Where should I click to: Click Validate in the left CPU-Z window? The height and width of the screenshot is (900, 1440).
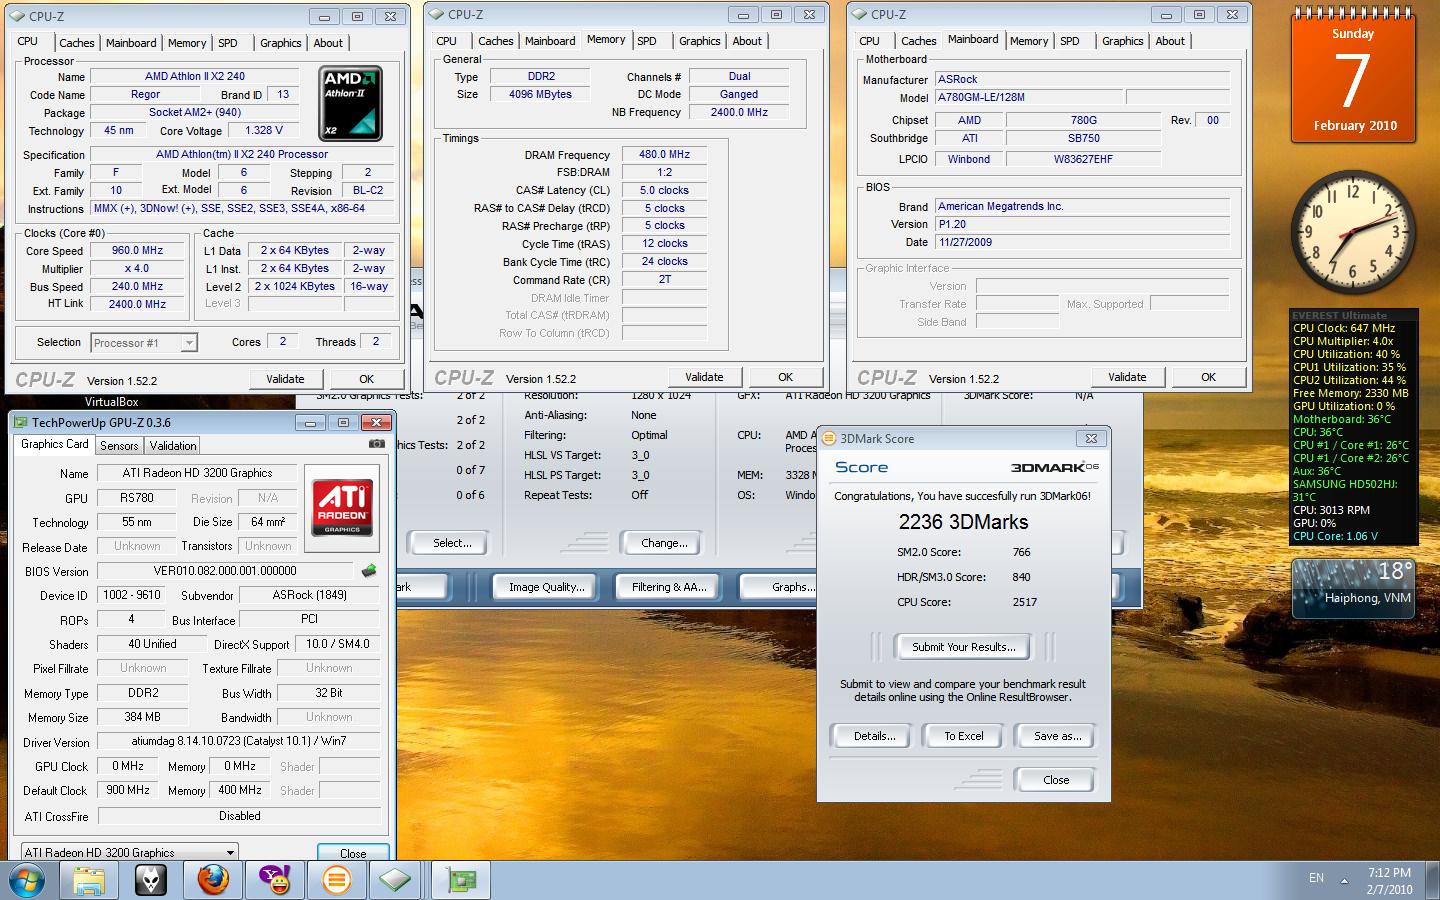[285, 379]
